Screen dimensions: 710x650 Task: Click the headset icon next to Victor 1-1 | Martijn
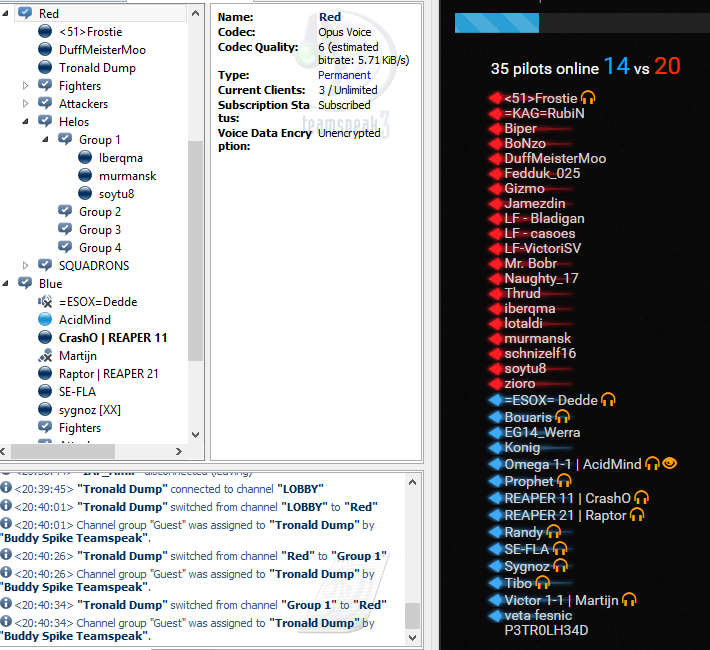(x=629, y=600)
